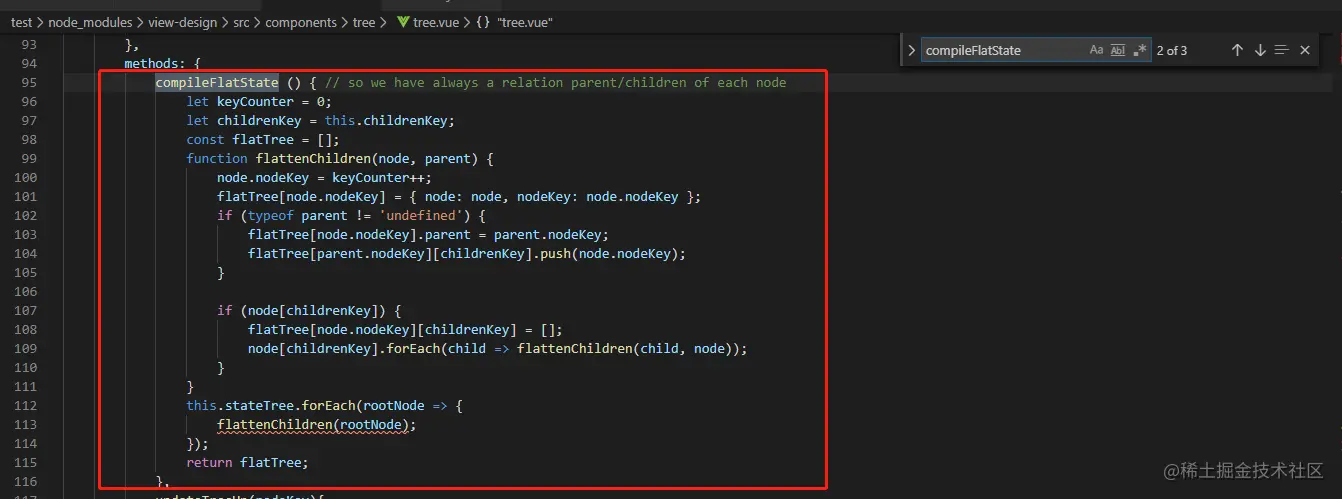Open test breadcrumb folder
This screenshot has height=499, width=1342.
point(22,22)
